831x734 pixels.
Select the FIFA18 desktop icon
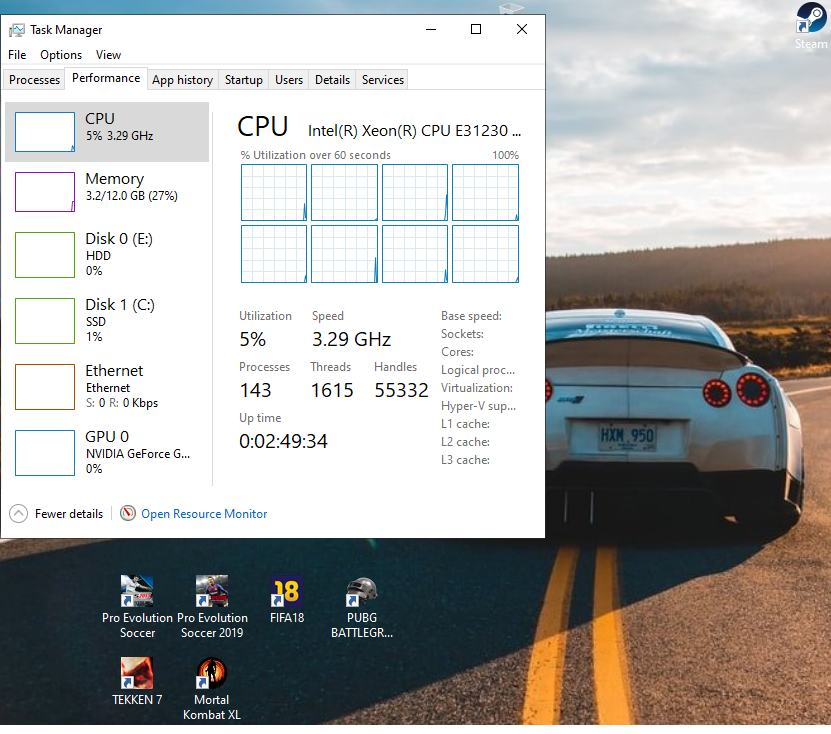286,593
